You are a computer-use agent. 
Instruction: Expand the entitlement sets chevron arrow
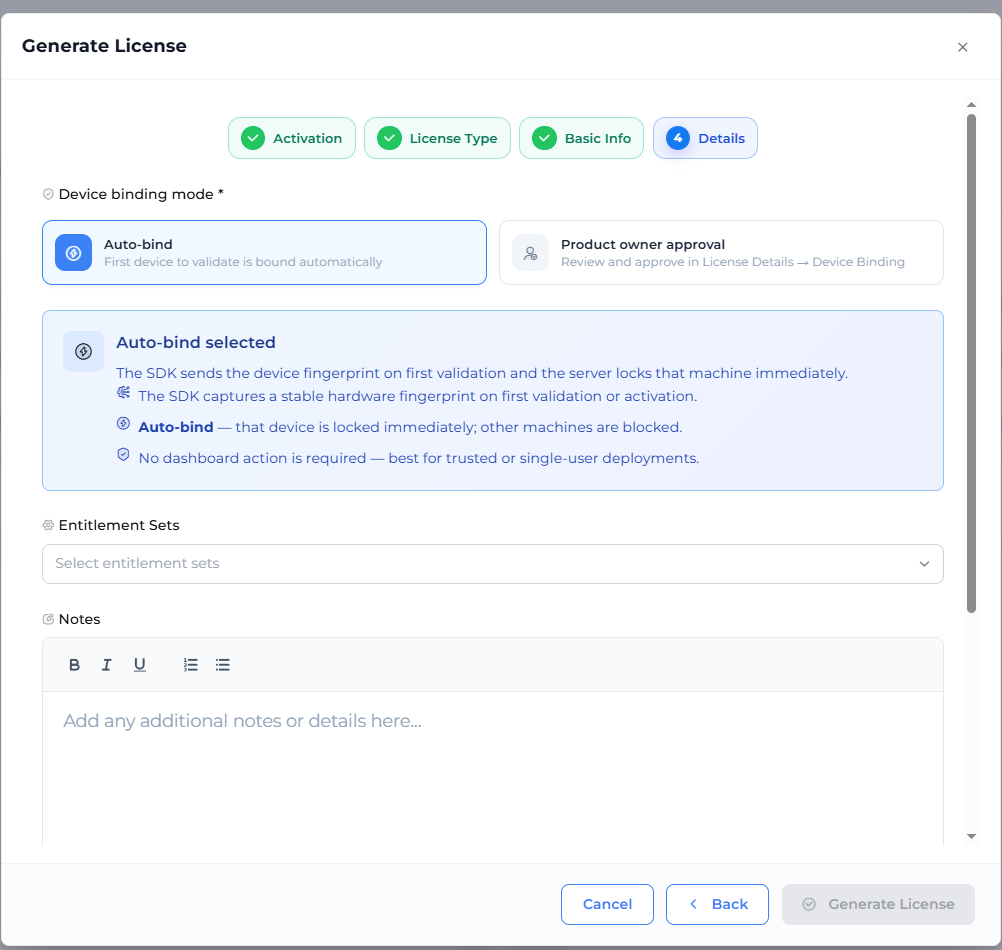[924, 563]
